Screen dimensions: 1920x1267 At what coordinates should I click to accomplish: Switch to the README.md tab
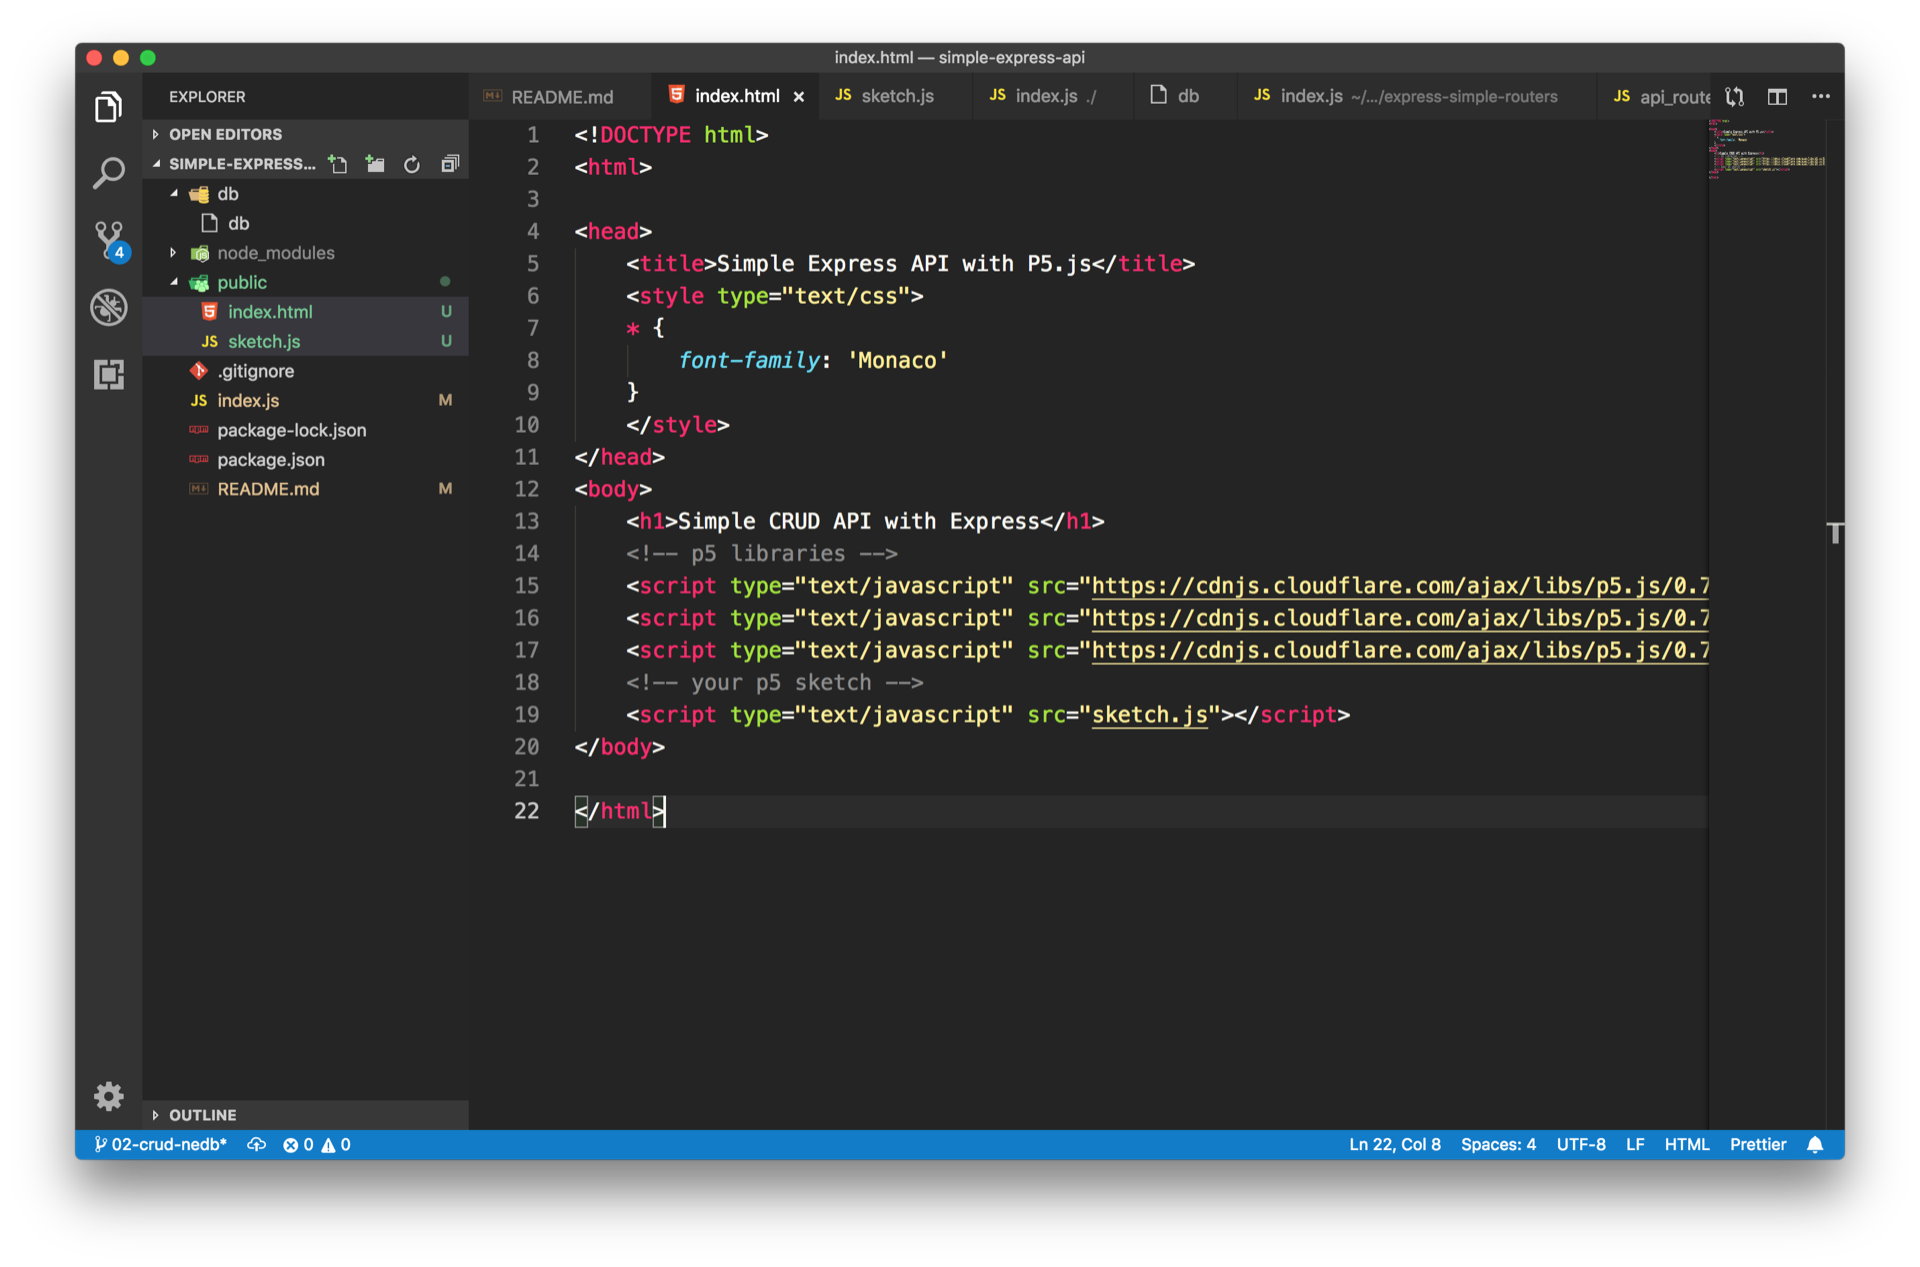click(561, 96)
